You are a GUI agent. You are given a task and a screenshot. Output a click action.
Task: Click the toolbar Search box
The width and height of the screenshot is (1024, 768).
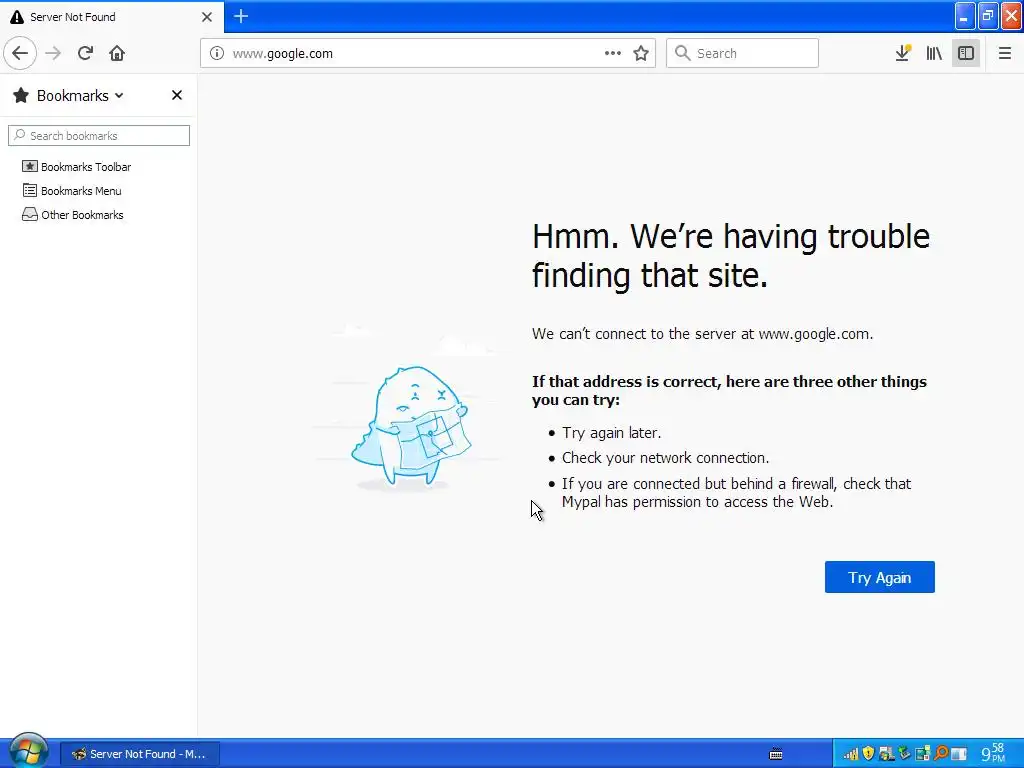click(x=742, y=53)
